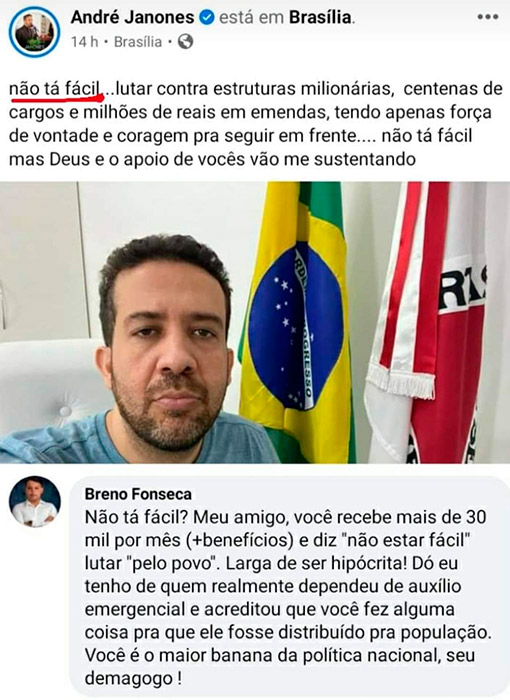Click the red-underlined "não tá fácil" phrase

(56, 88)
